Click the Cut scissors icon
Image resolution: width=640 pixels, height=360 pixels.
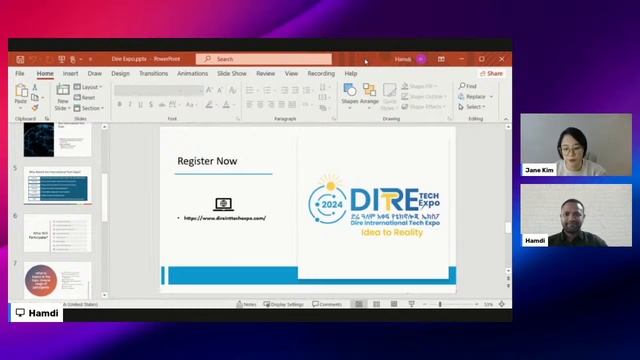tap(35, 87)
